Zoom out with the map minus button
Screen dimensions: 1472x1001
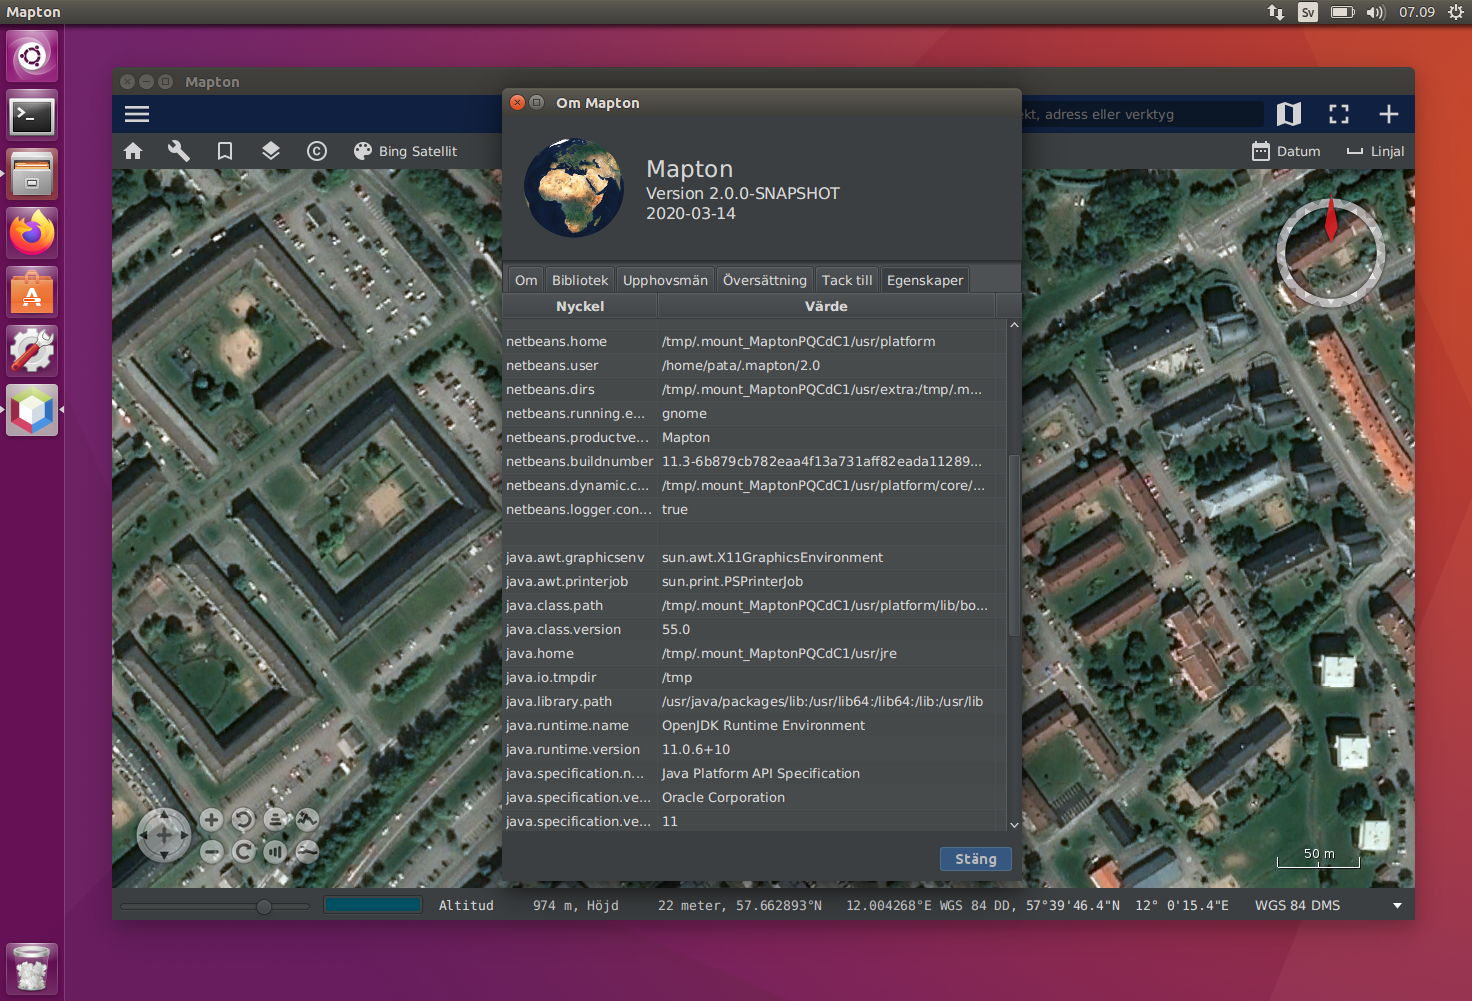coord(211,852)
